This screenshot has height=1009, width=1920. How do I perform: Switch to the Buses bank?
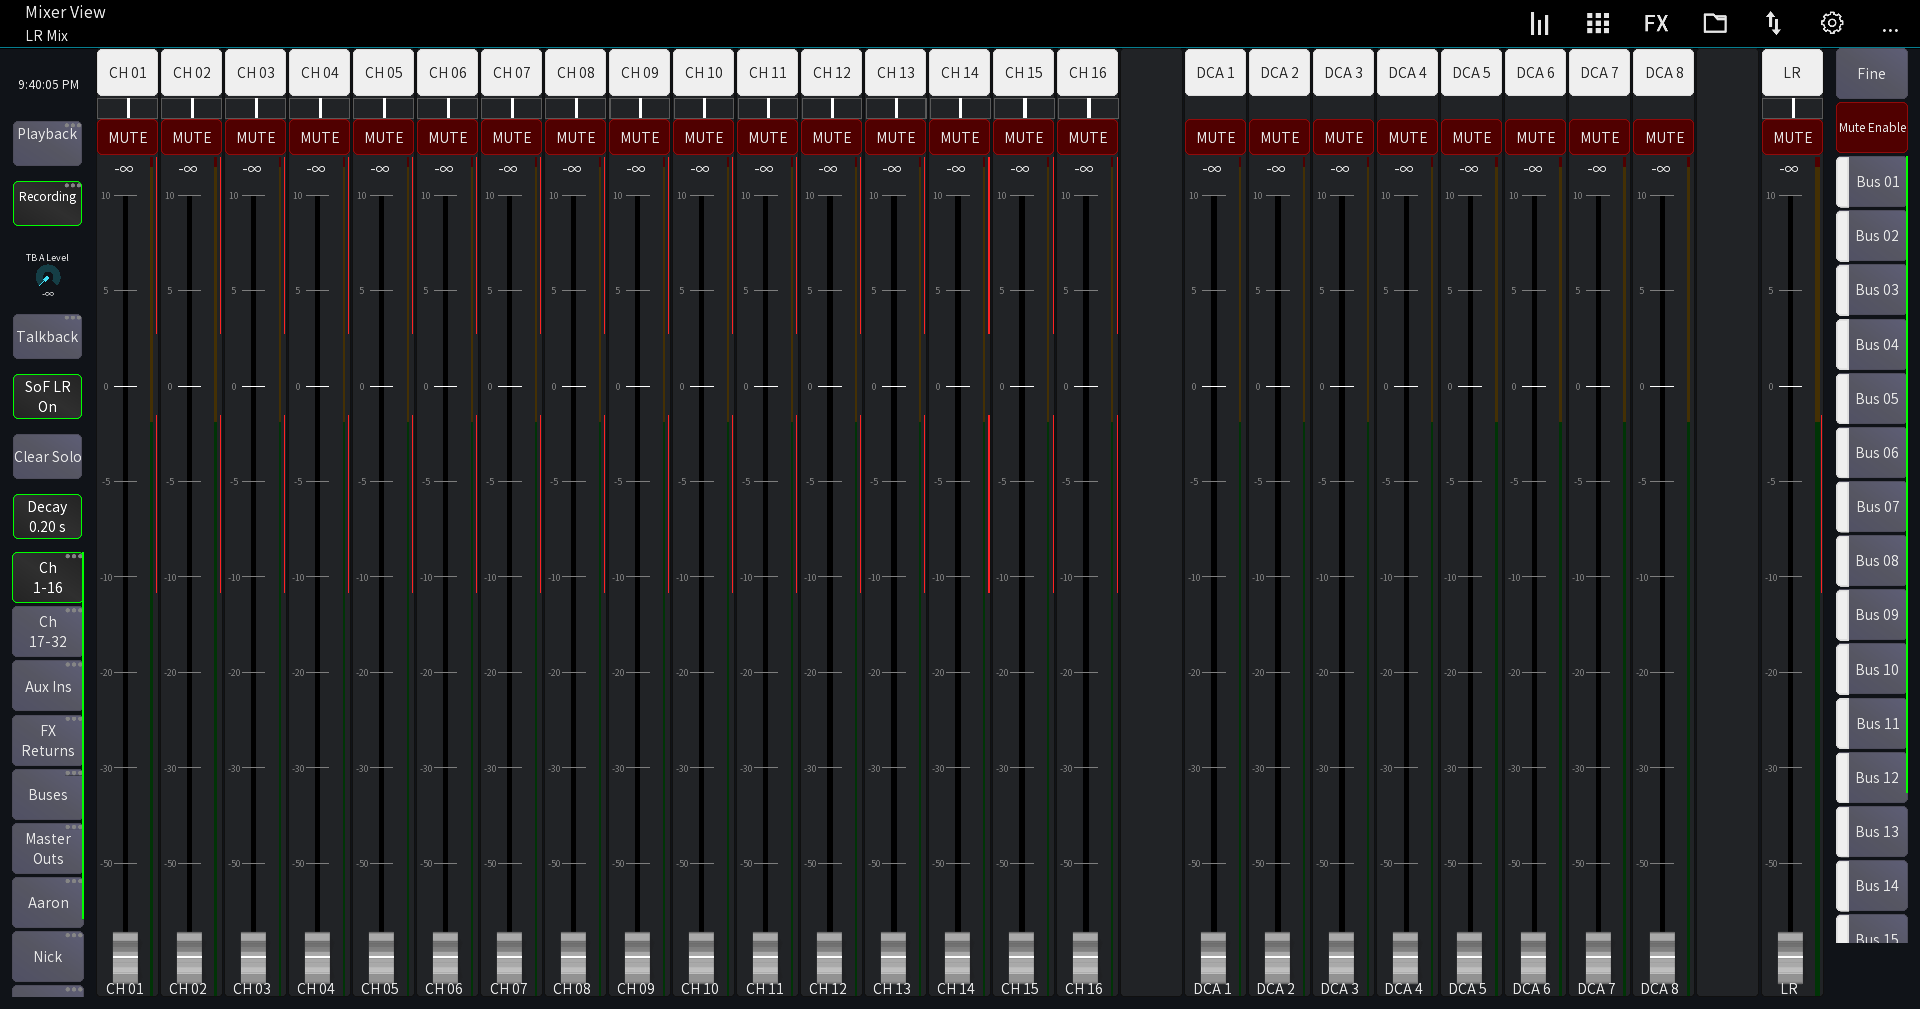click(x=46, y=794)
